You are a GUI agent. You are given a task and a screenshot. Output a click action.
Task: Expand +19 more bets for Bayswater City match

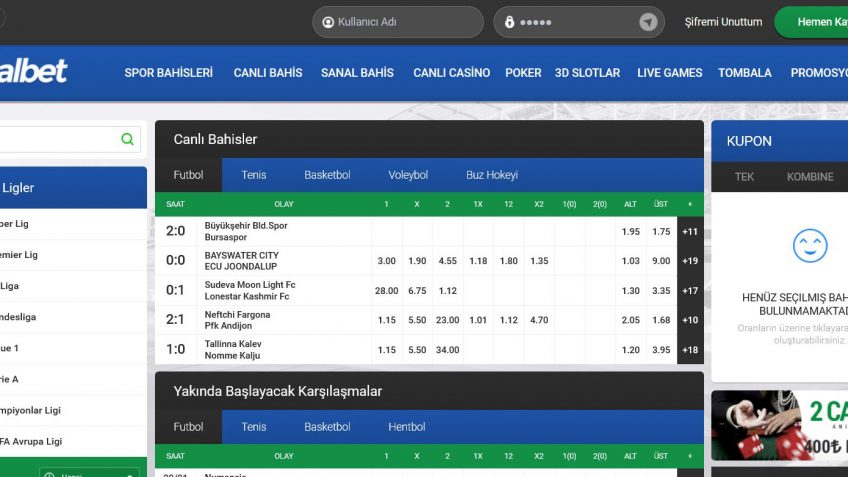[x=690, y=261]
